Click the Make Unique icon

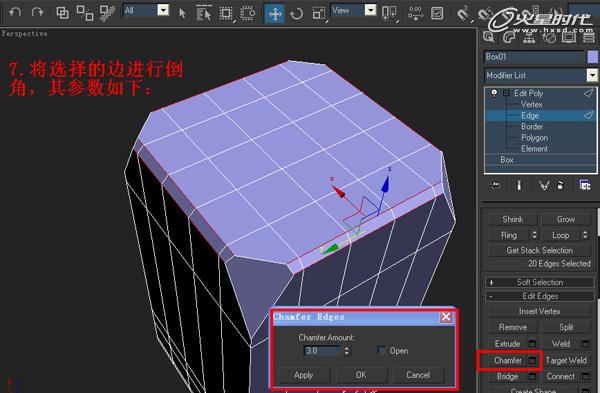point(544,186)
